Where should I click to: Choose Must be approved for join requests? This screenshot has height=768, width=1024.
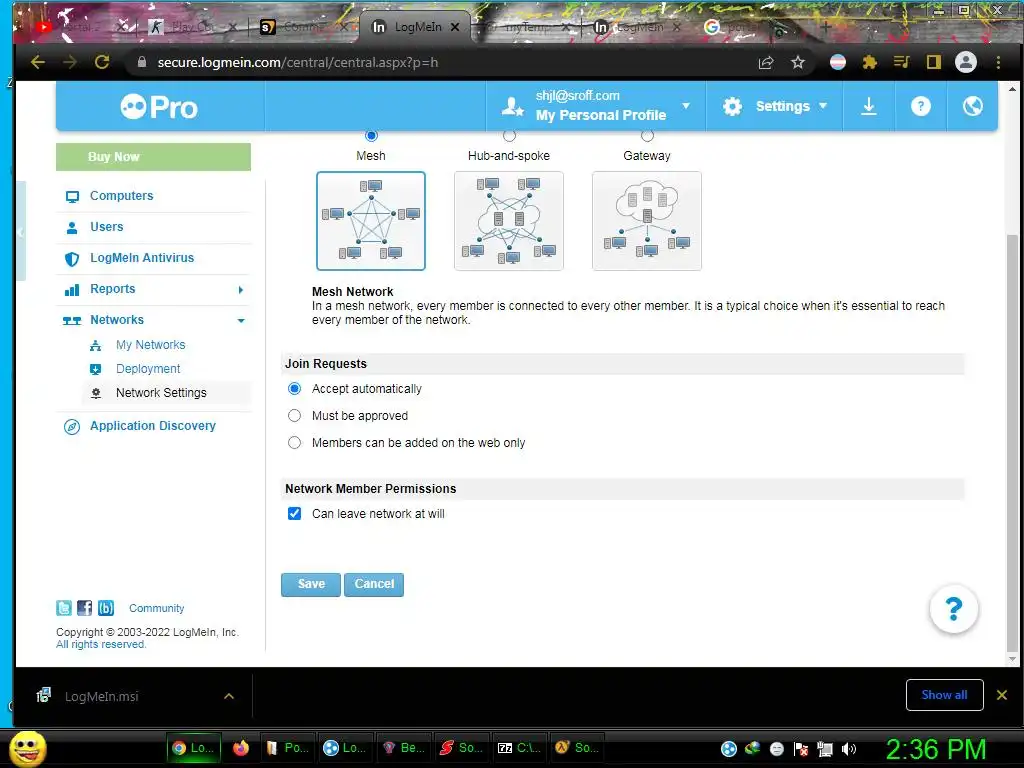pos(295,415)
